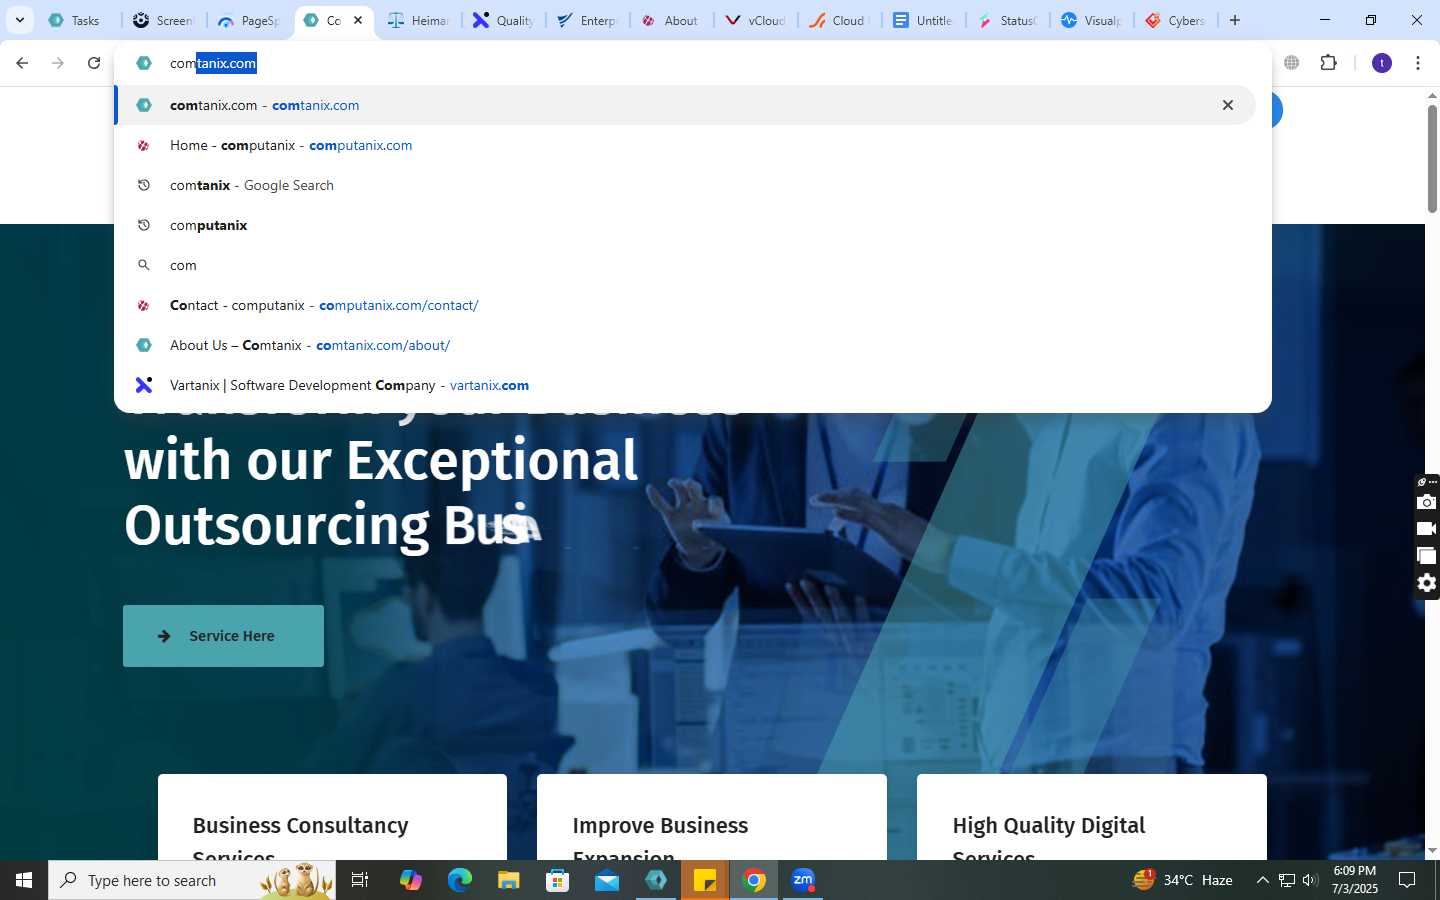1440x900 pixels.
Task: Open the clock and date flyout
Action: pos(1355,880)
